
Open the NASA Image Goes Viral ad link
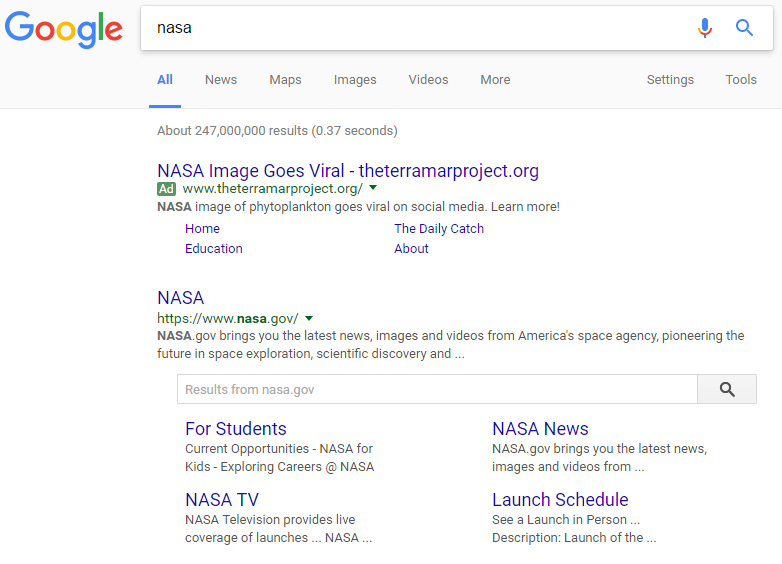(347, 170)
